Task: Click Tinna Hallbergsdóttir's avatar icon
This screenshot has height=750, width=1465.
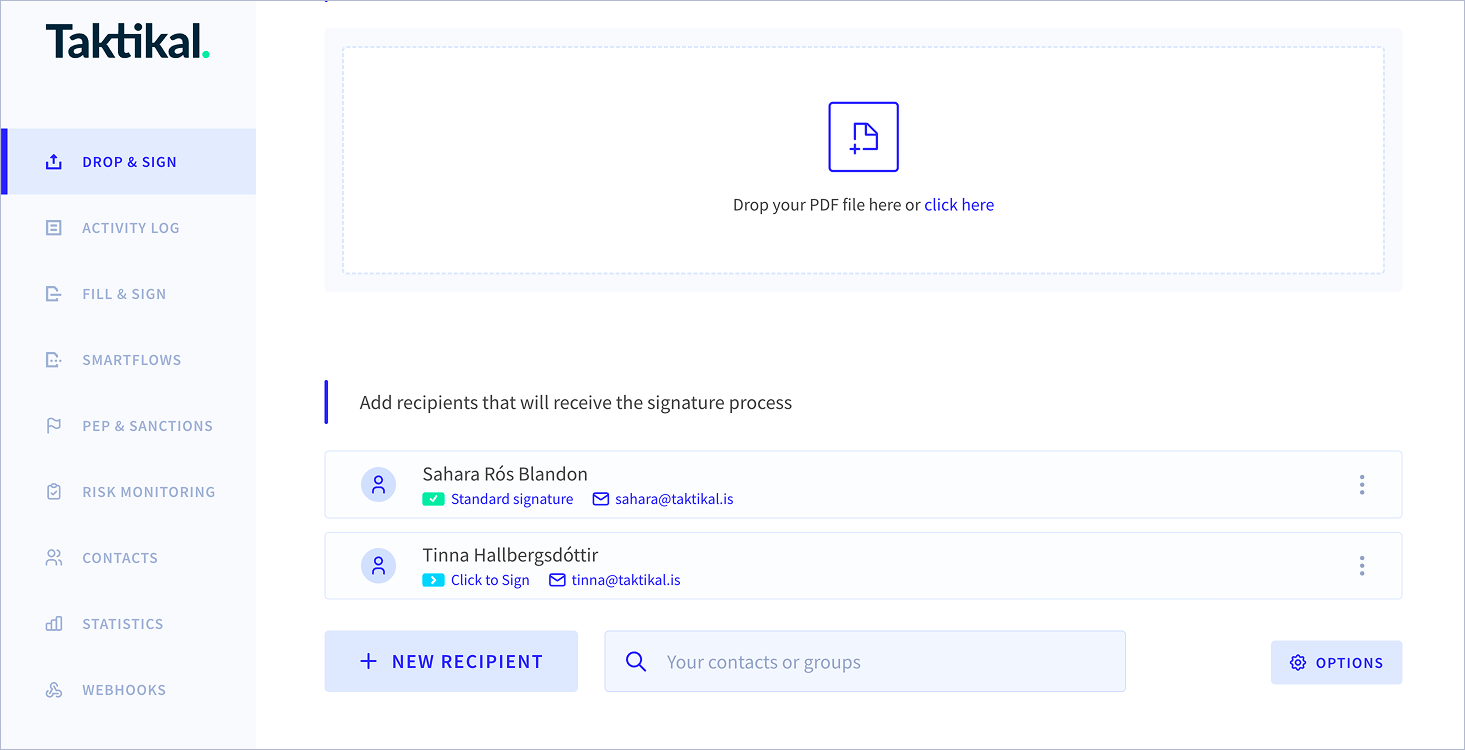Action: [x=378, y=566]
